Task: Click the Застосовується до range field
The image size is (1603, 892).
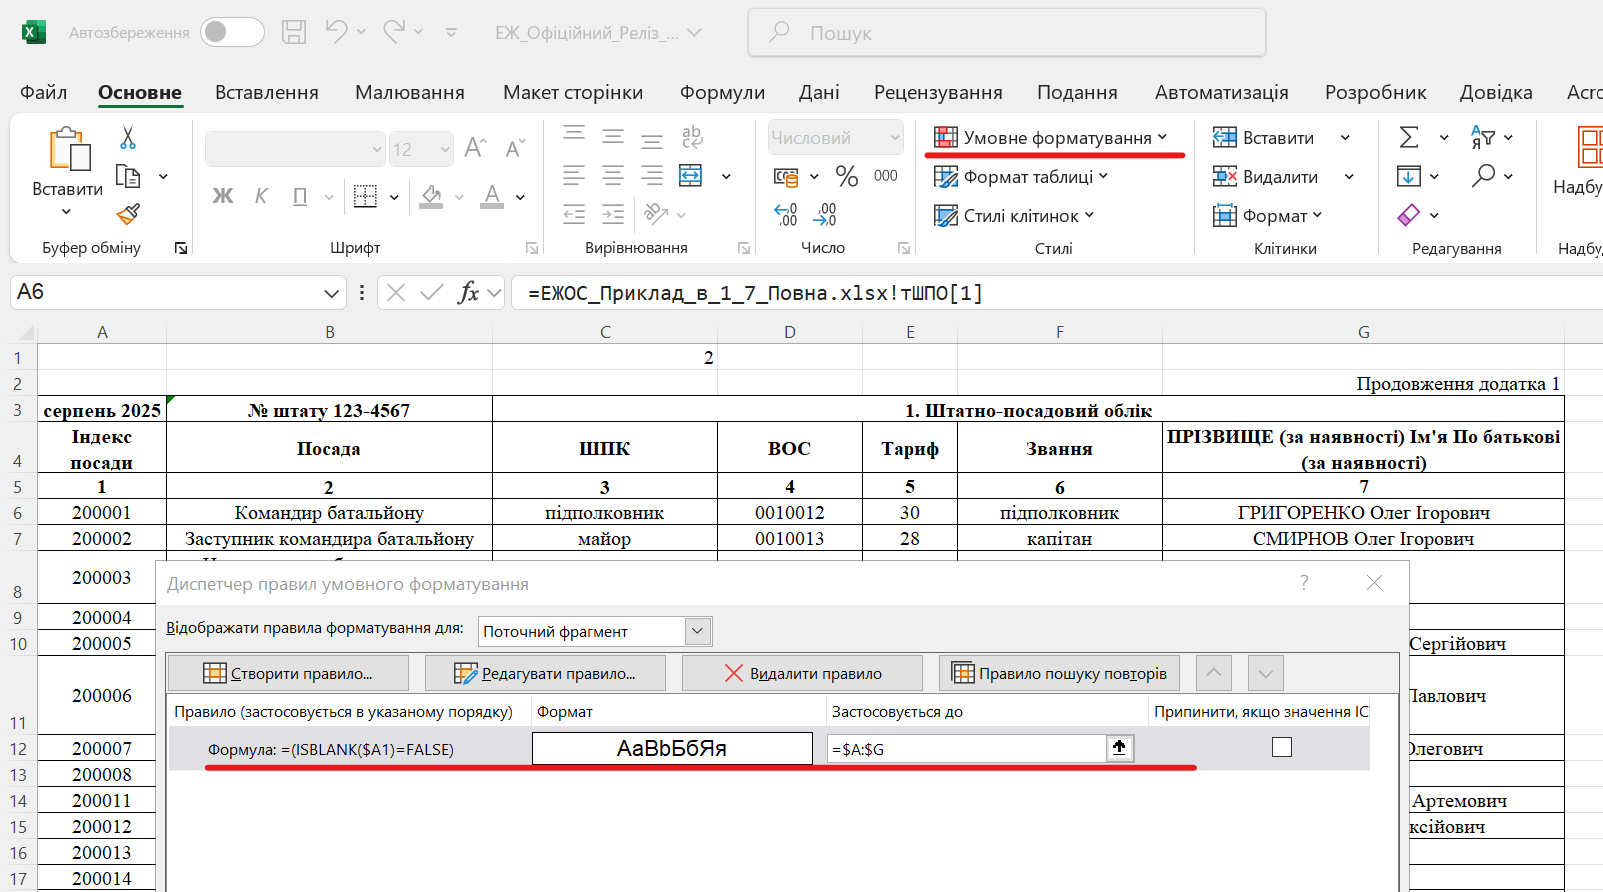Action: [965, 749]
